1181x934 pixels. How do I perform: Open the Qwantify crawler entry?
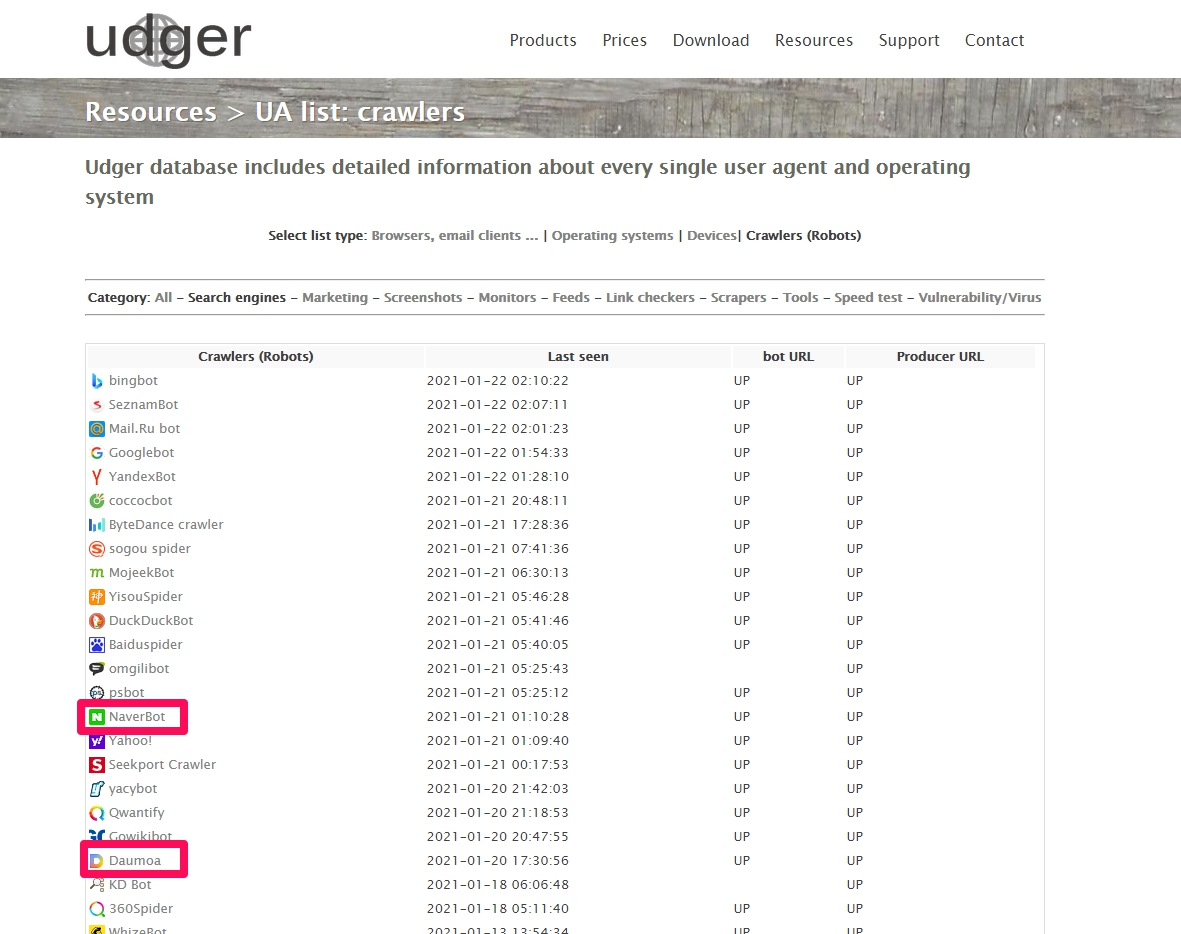[x=136, y=813]
